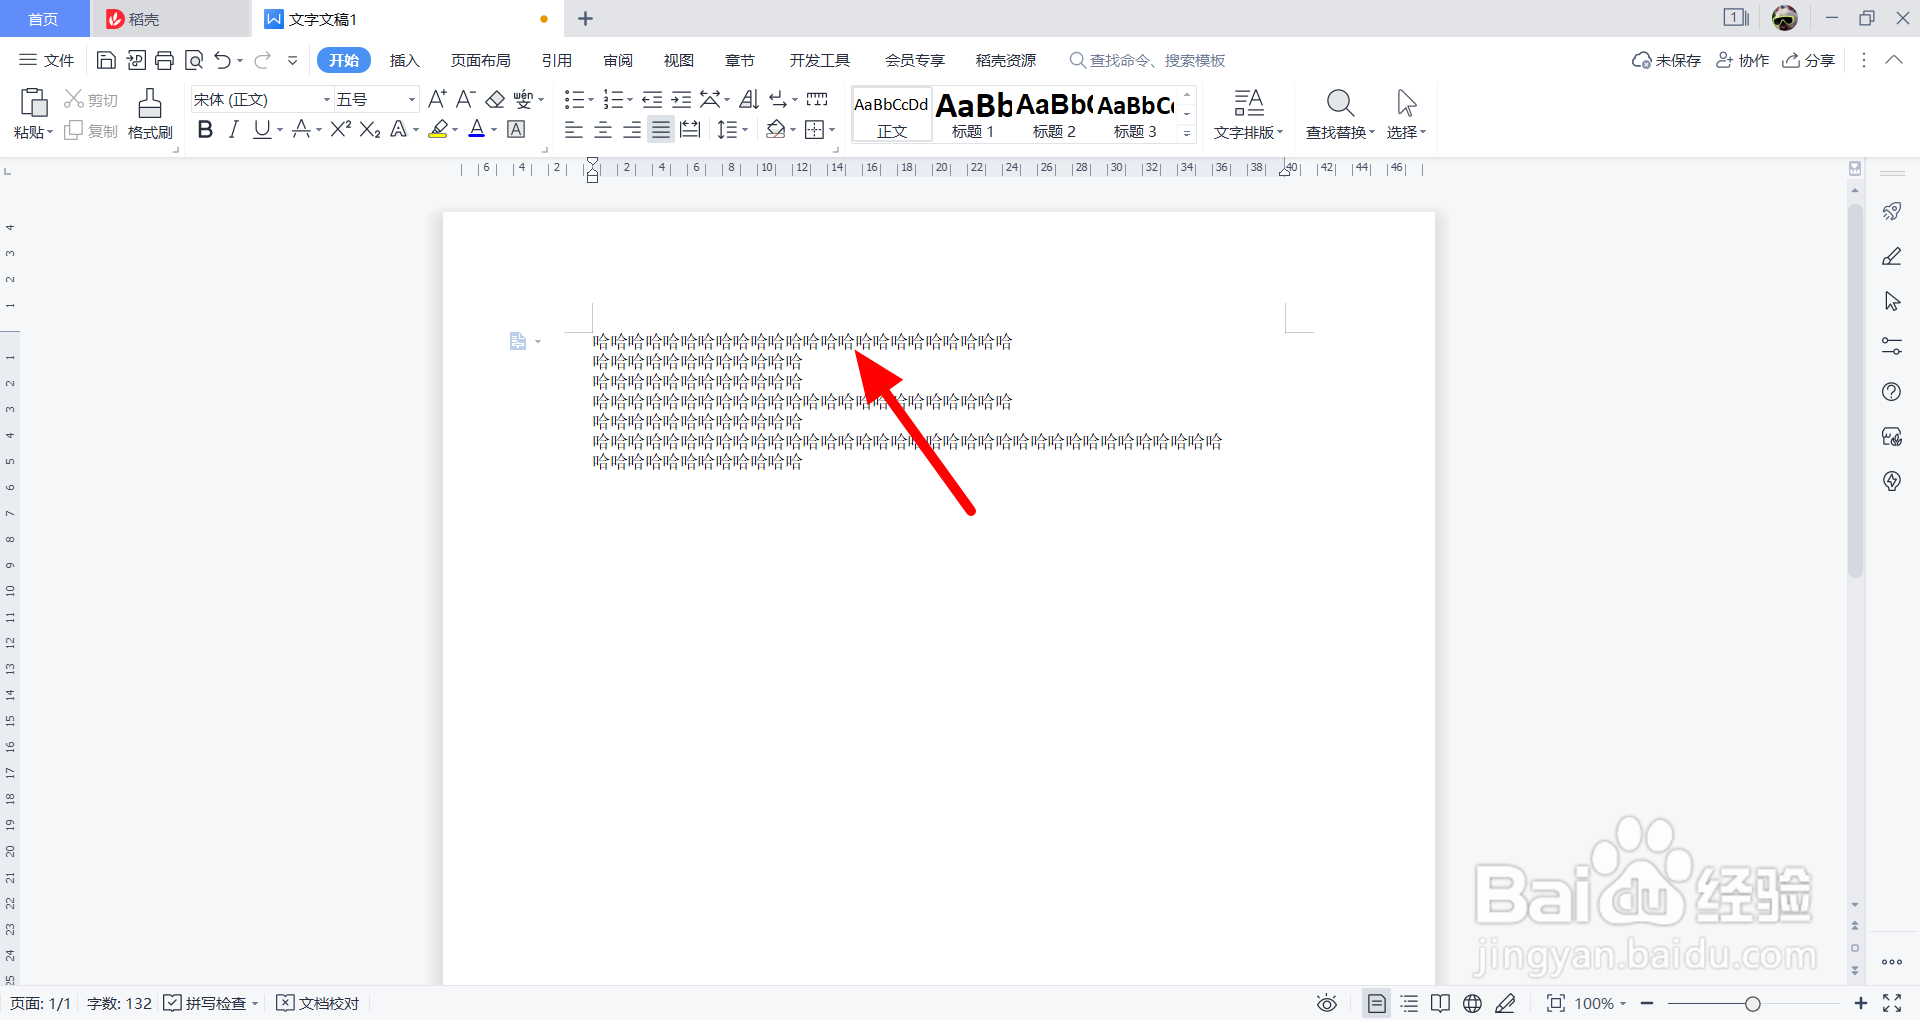Click the search commands box (查找命令)
Viewport: 1920px width, 1020px height.
(1148, 60)
